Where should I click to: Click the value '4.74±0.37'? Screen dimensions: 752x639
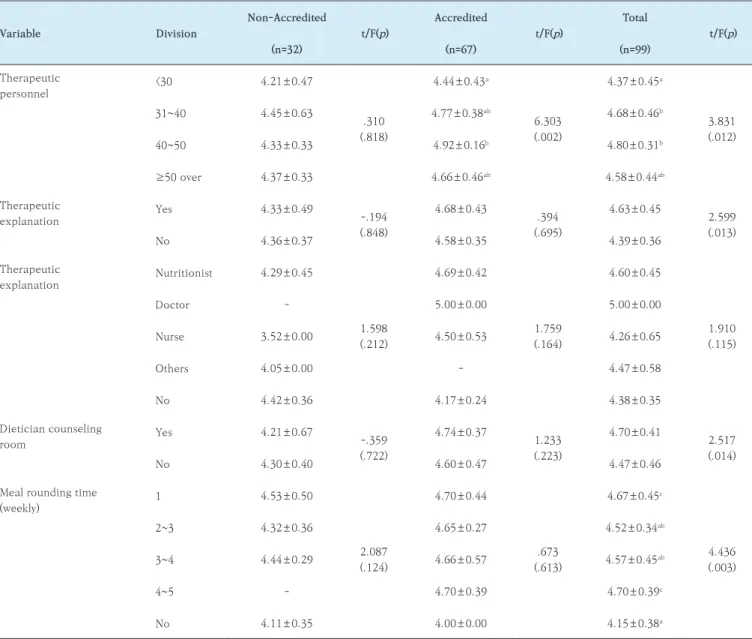pyautogui.click(x=461, y=432)
